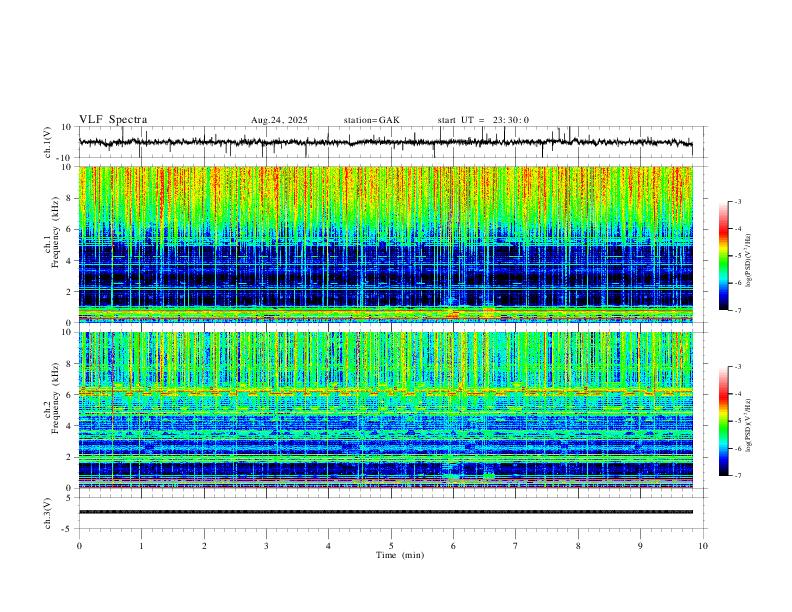
Task: Click upper color bar "-7" tick
Action: point(738,311)
